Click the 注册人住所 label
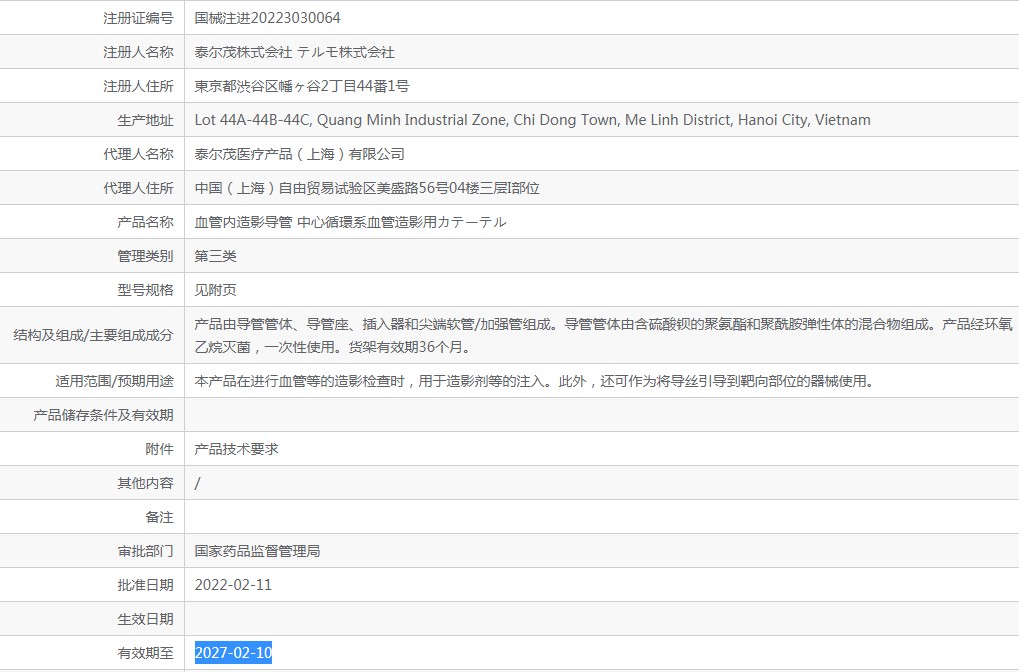Viewport: 1019px width, 672px height. 138,86
